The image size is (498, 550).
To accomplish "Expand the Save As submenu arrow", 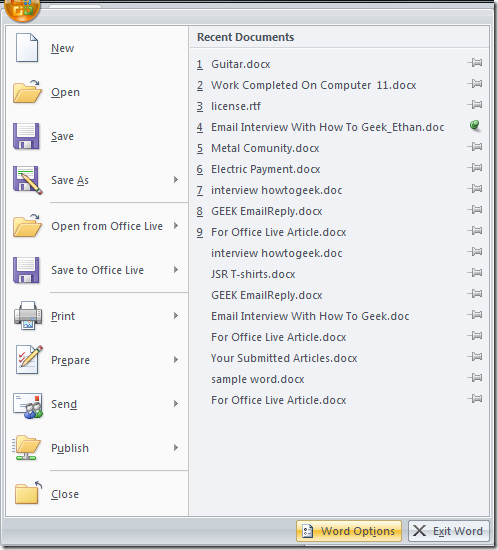I will 176,180.
